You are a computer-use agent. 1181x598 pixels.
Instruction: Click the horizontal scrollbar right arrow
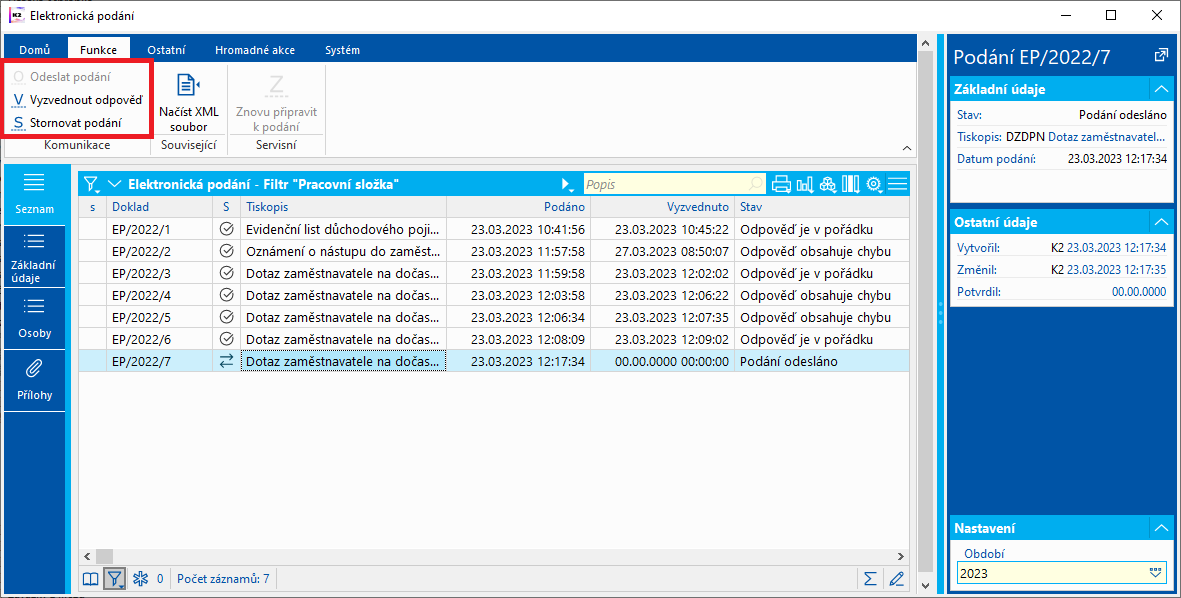click(x=903, y=557)
